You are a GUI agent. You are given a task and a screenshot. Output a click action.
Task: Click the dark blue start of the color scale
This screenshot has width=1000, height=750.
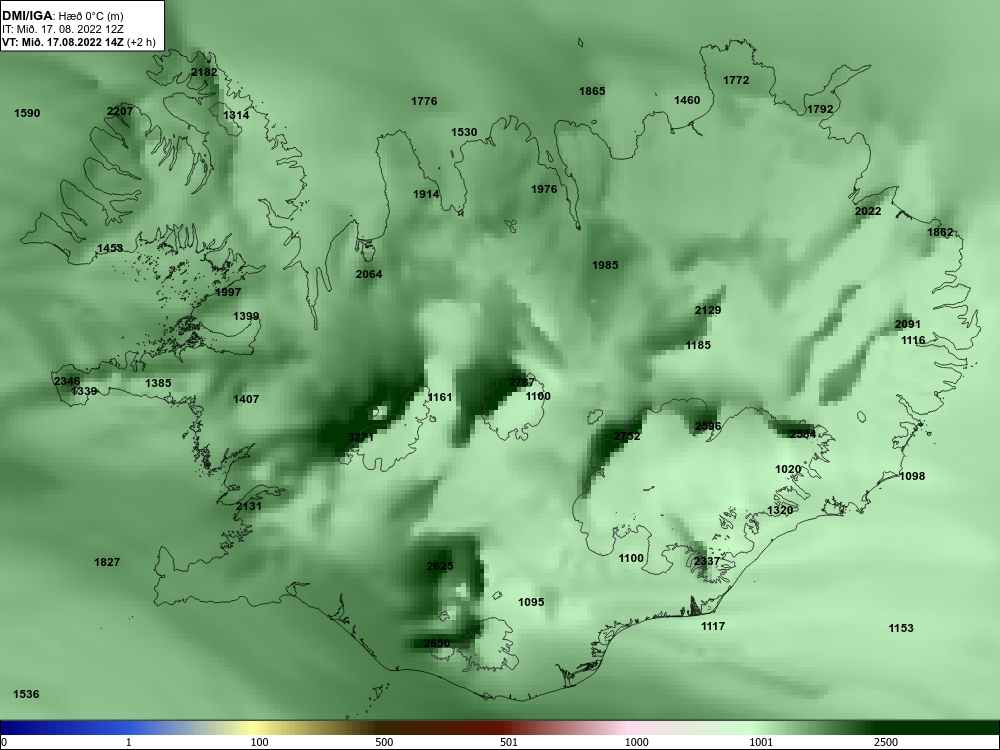[x=10, y=728]
